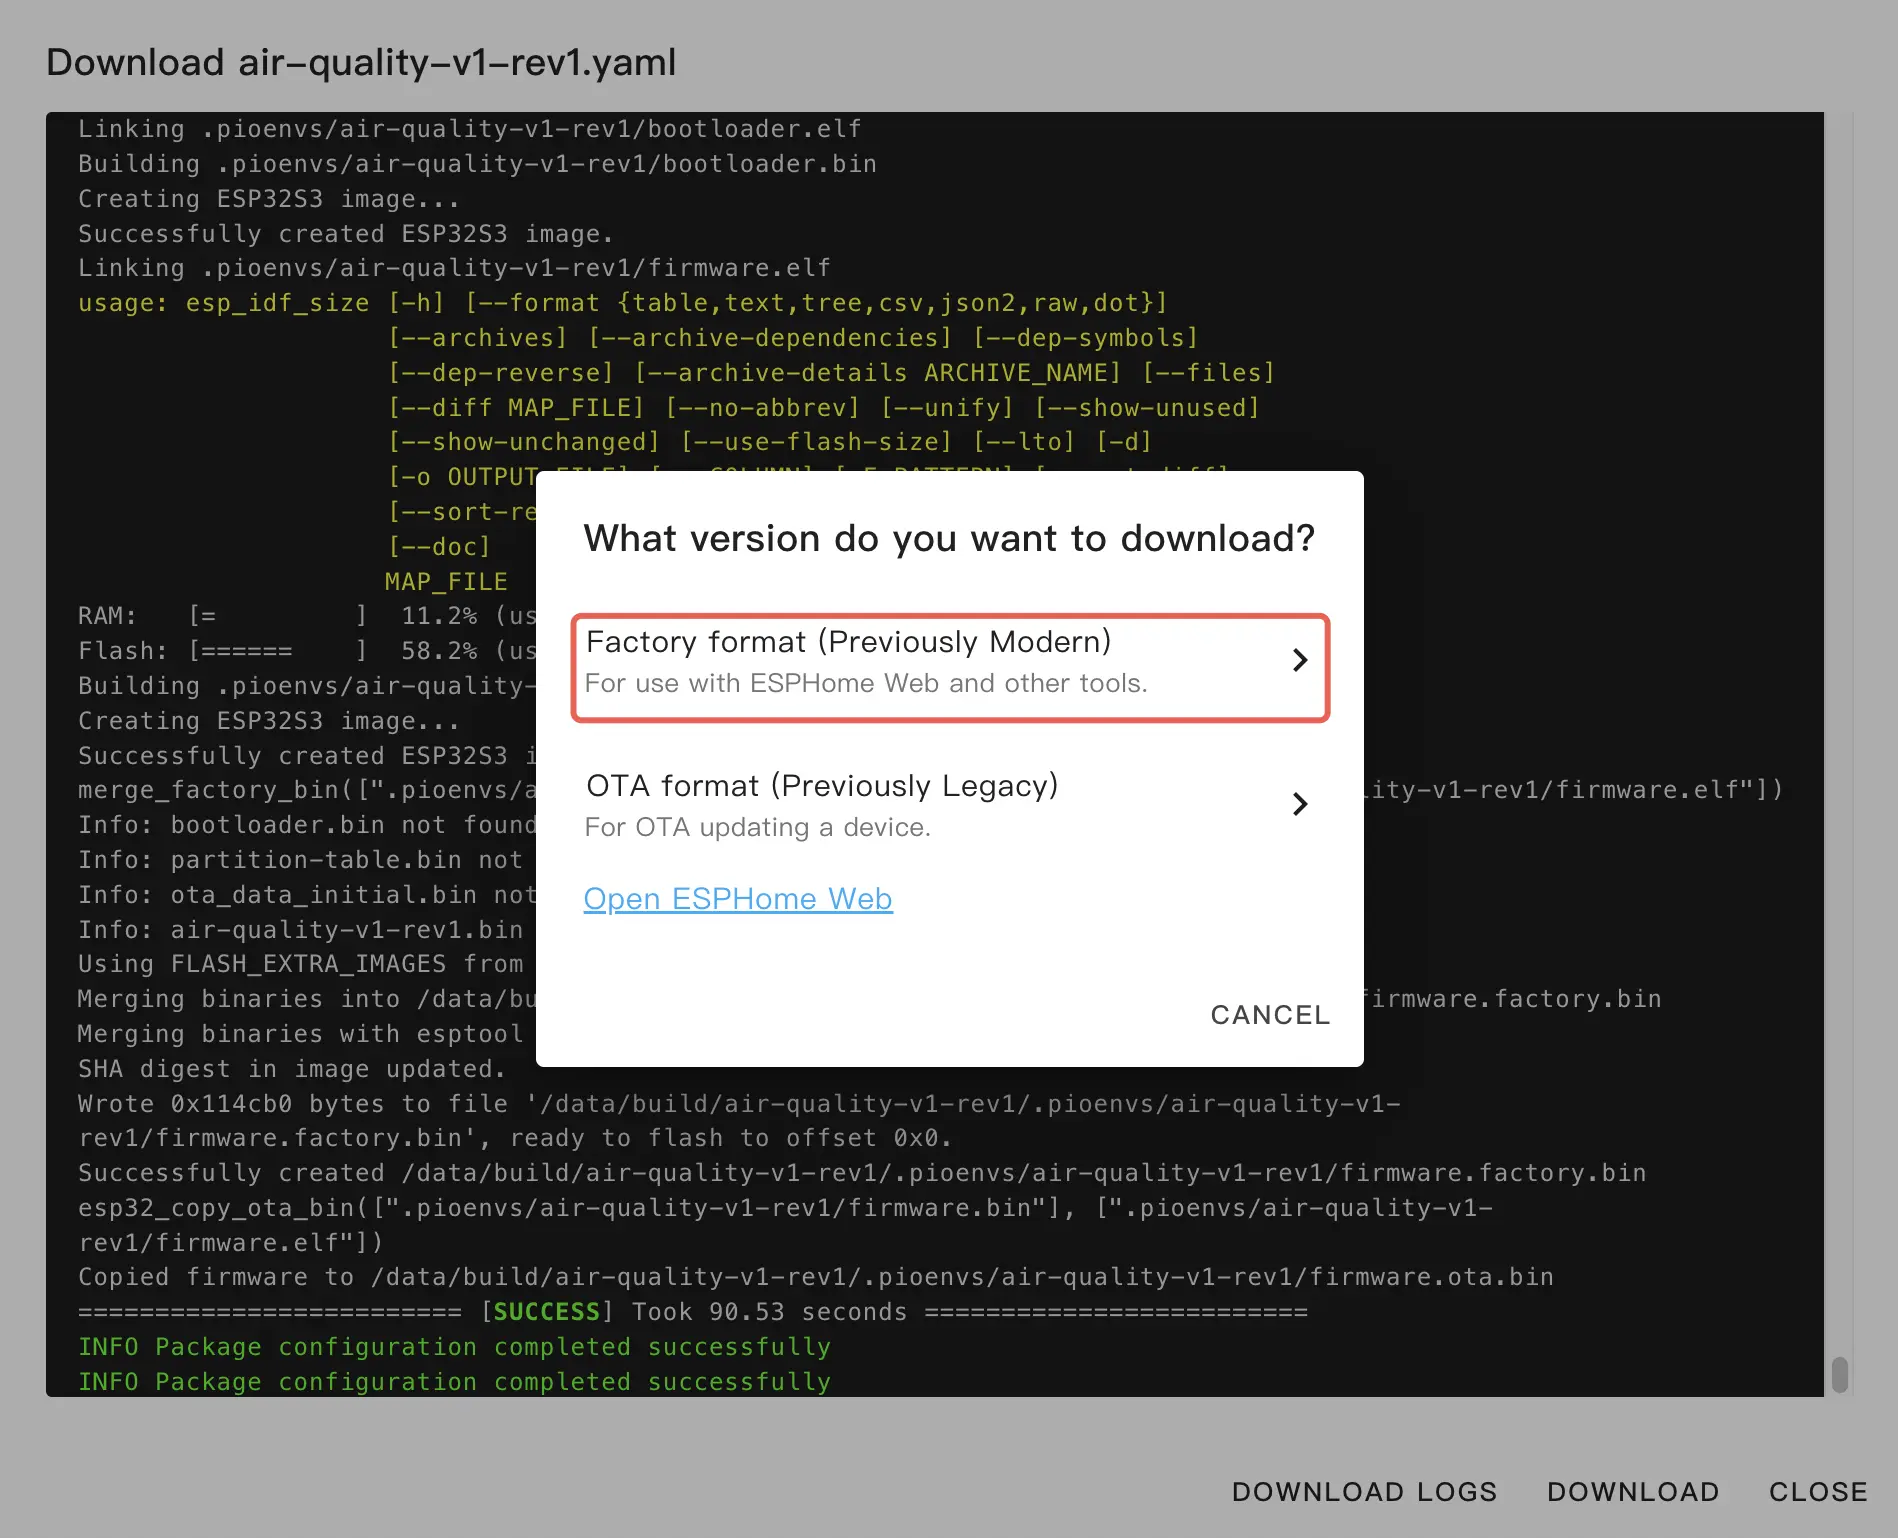Click 'For OTA updating a device' description
Viewport: 1898px width, 1538px height.
click(757, 828)
